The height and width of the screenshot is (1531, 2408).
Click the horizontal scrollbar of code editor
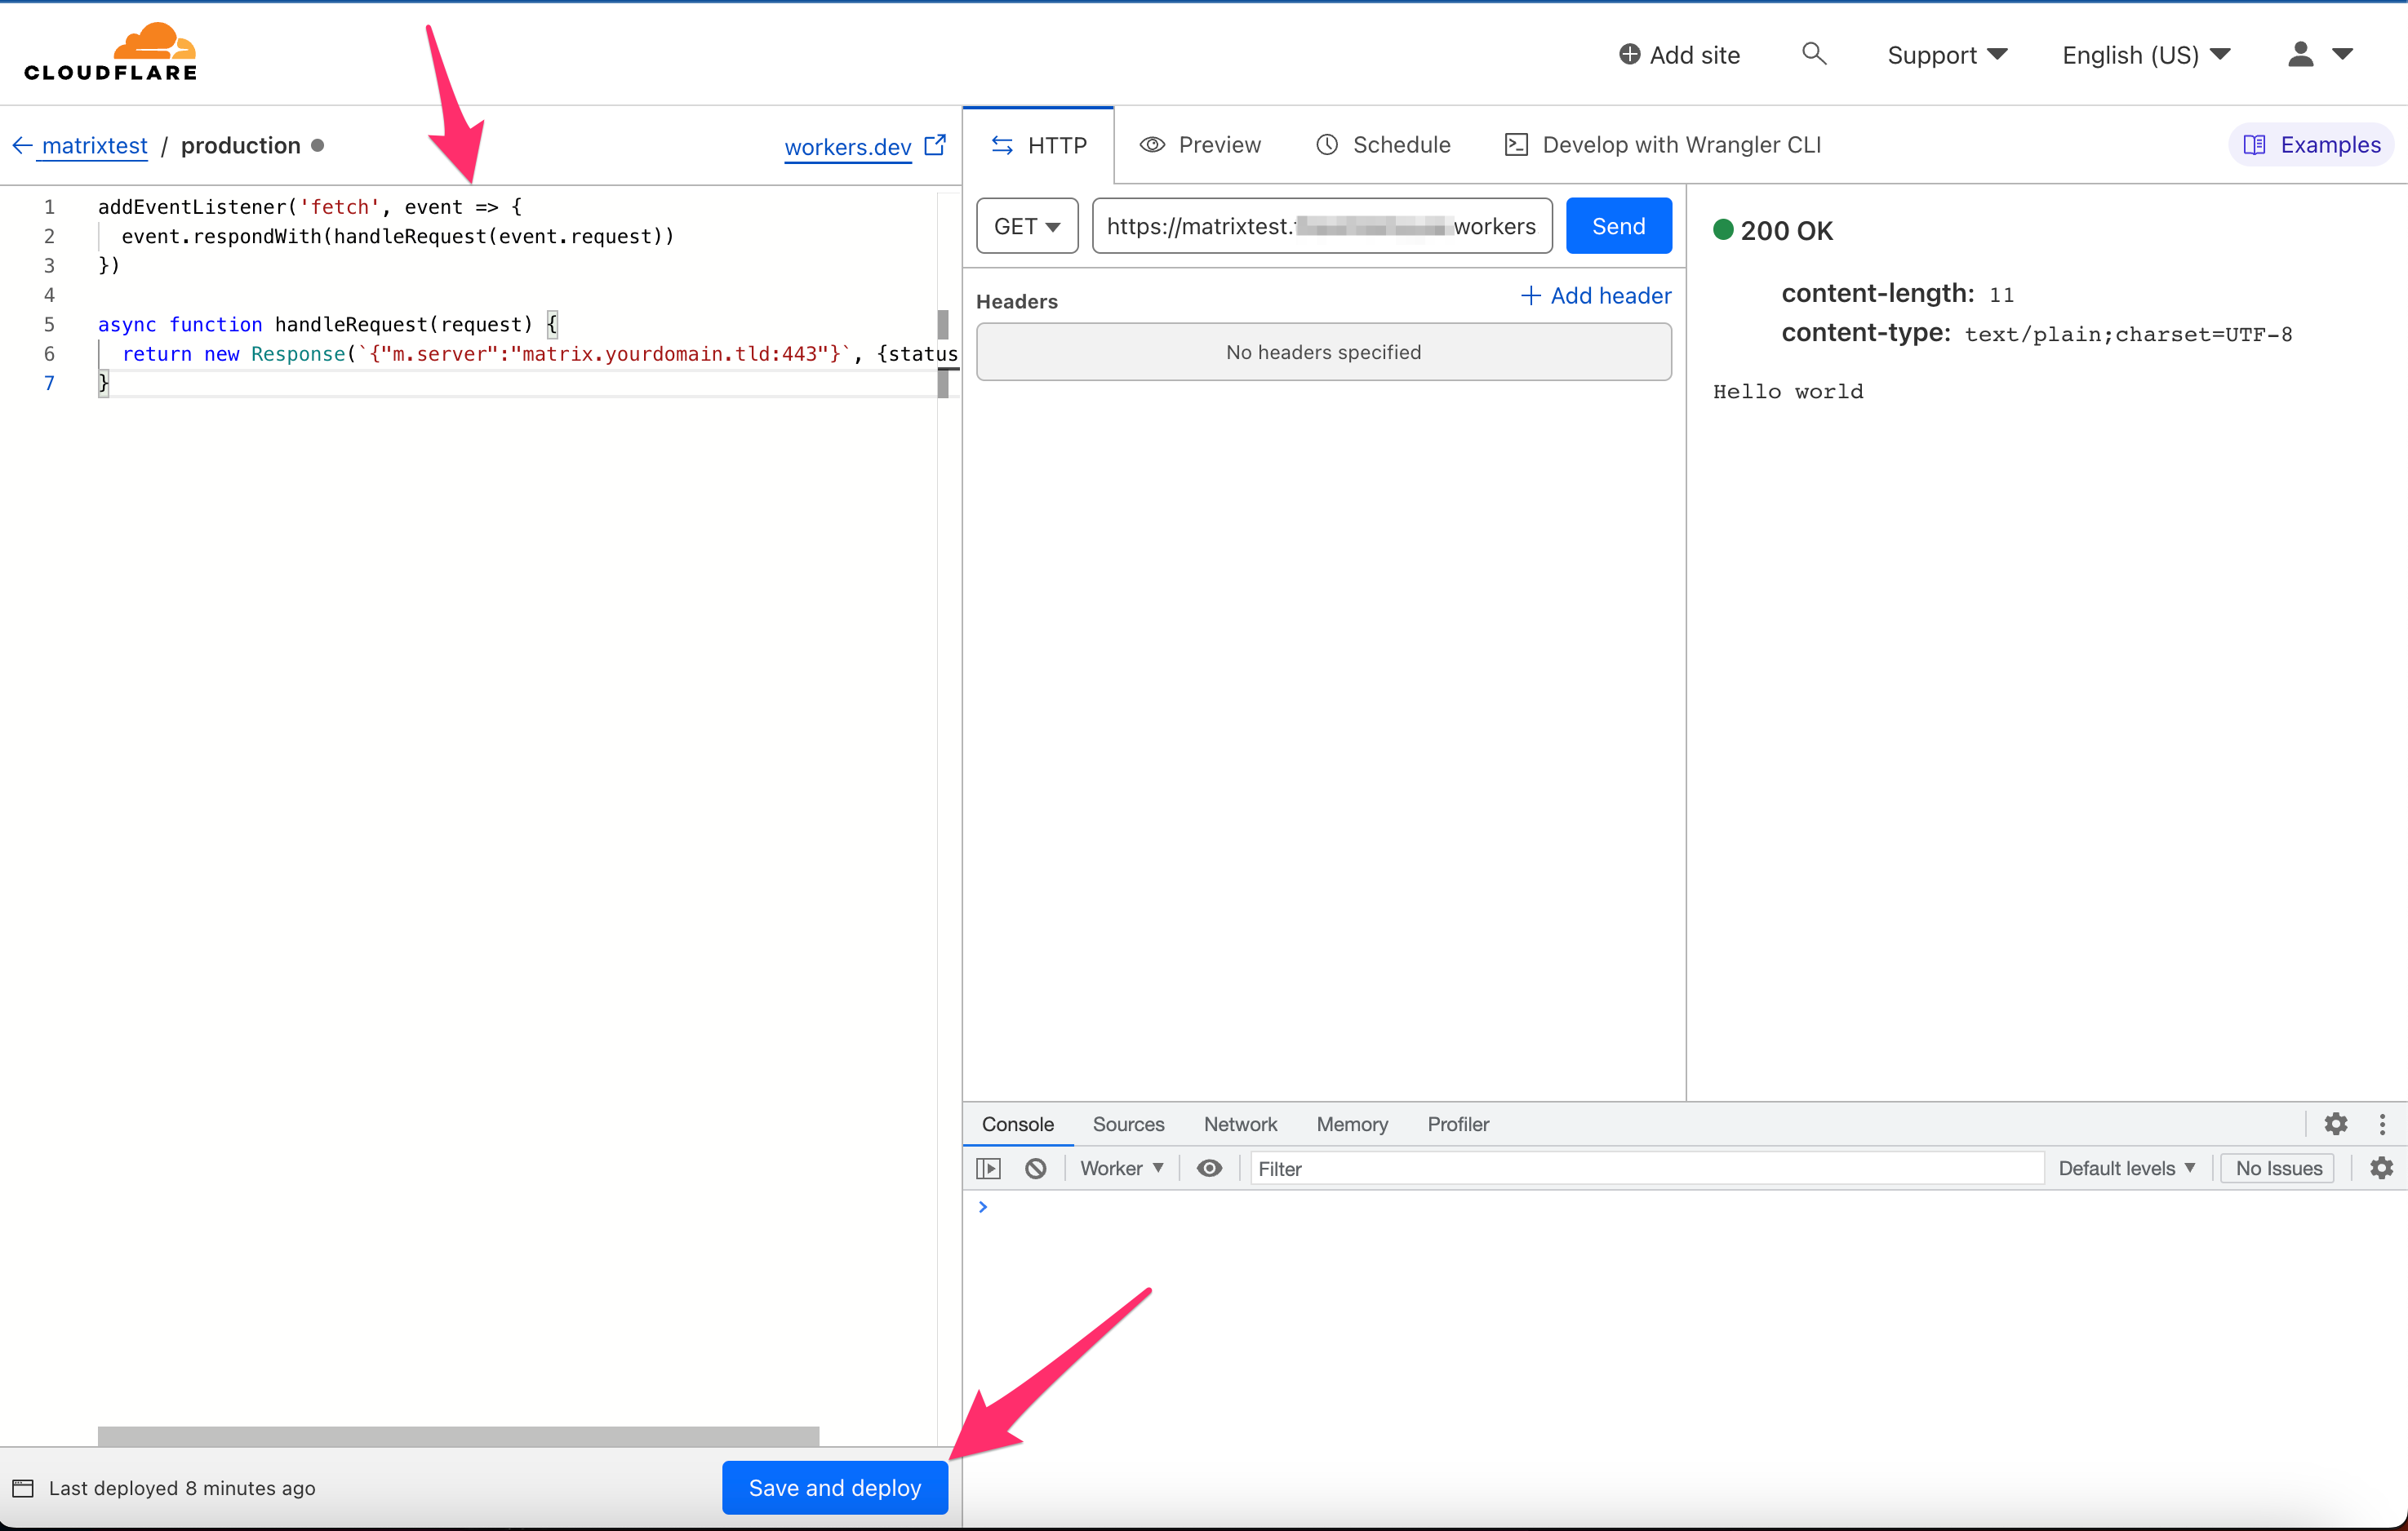click(458, 1436)
